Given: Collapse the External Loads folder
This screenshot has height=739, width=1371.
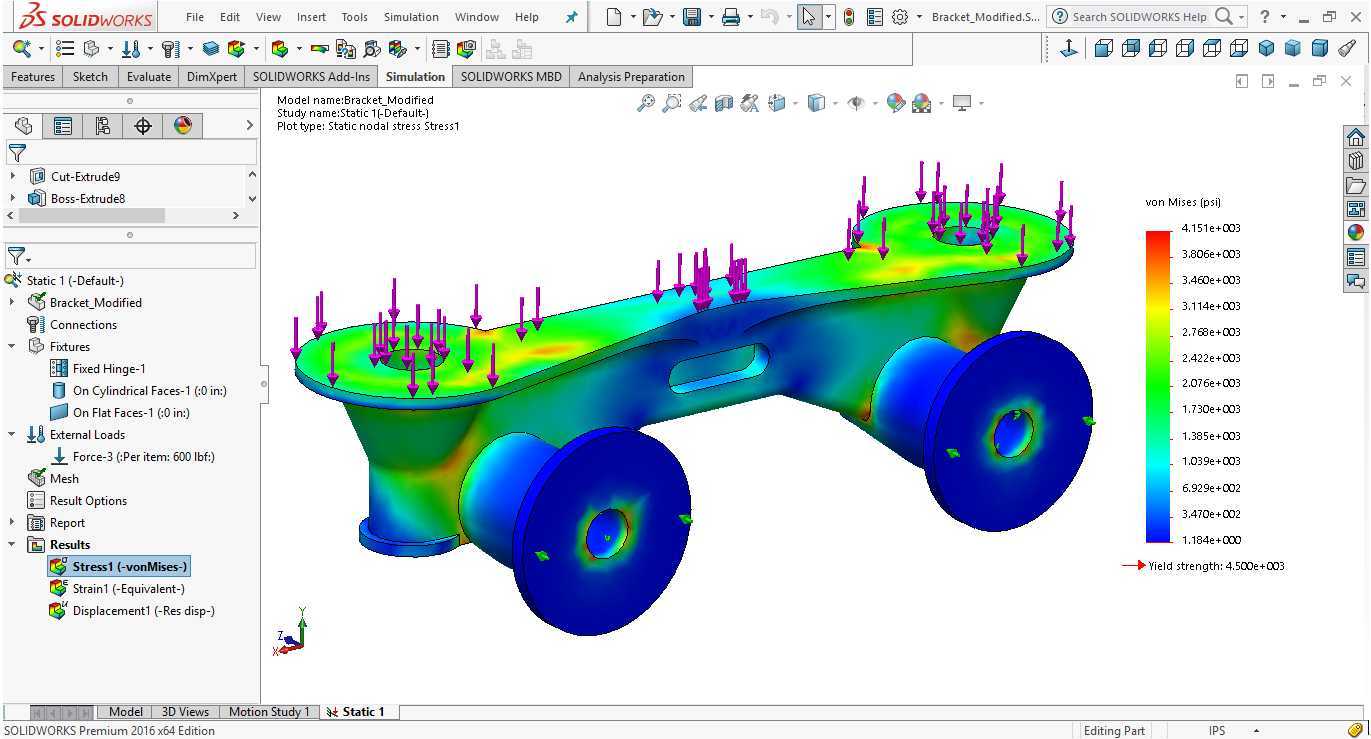Looking at the screenshot, I should tap(12, 434).
